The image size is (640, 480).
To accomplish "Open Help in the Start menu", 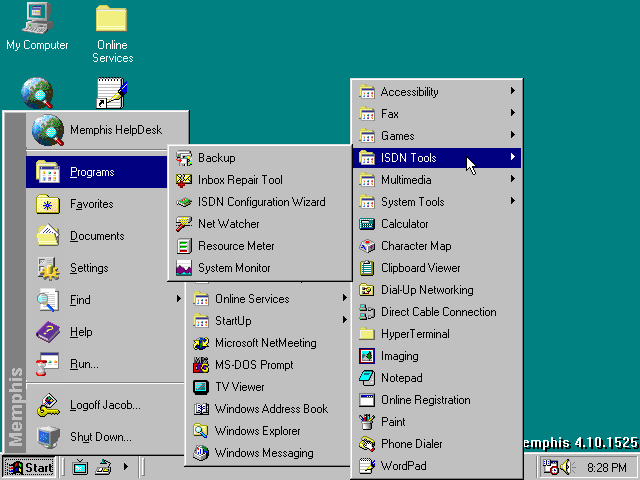I will click(105, 332).
